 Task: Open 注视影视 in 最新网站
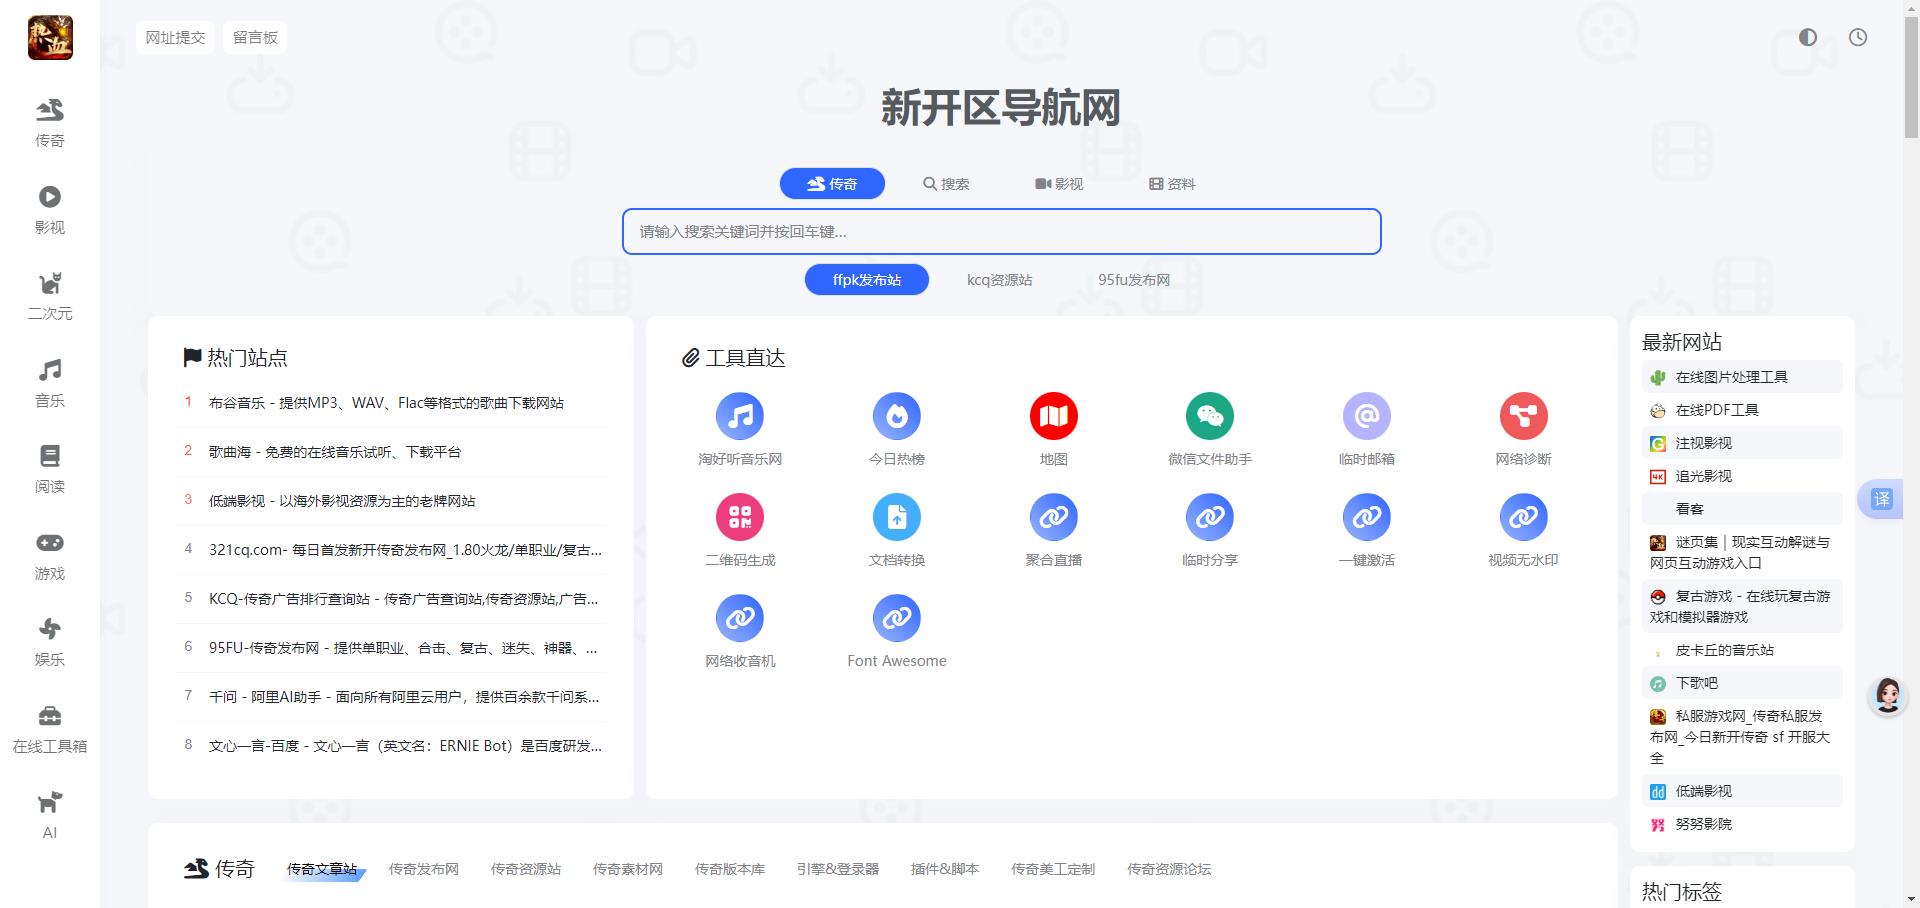pos(1741,443)
